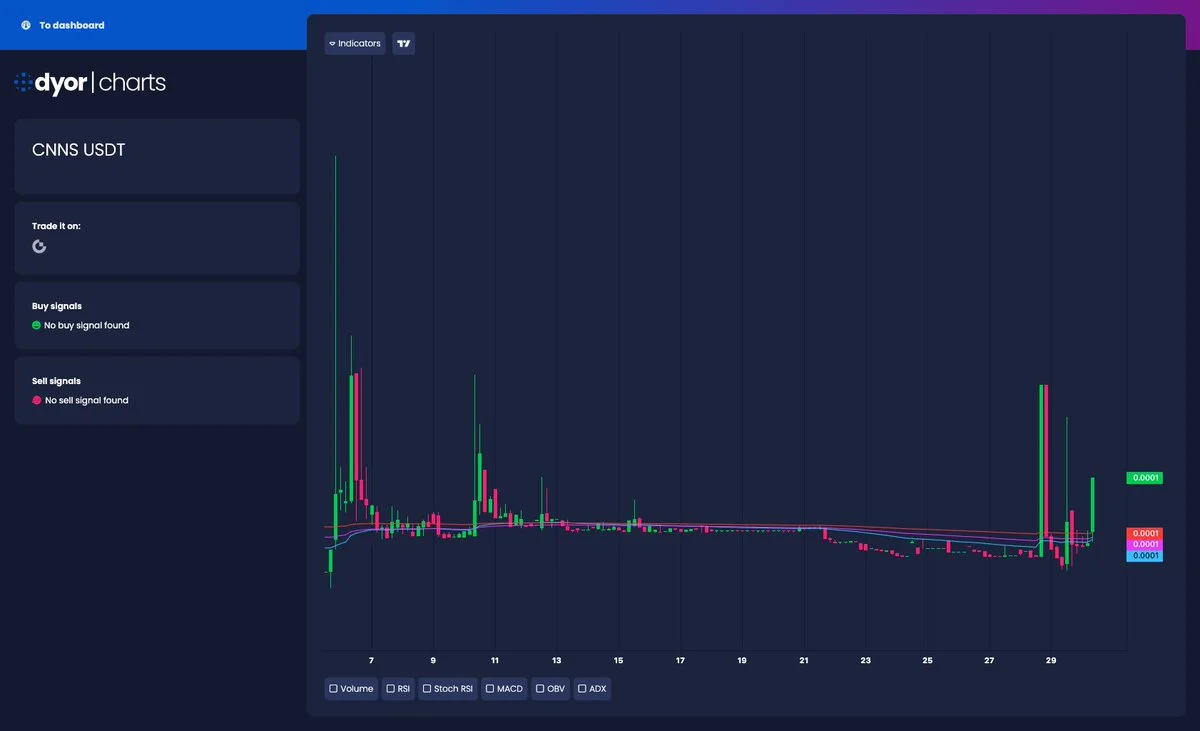Viewport: 1200px width, 731px height.
Task: Click the green 0.0001 price label
Action: 1144,478
